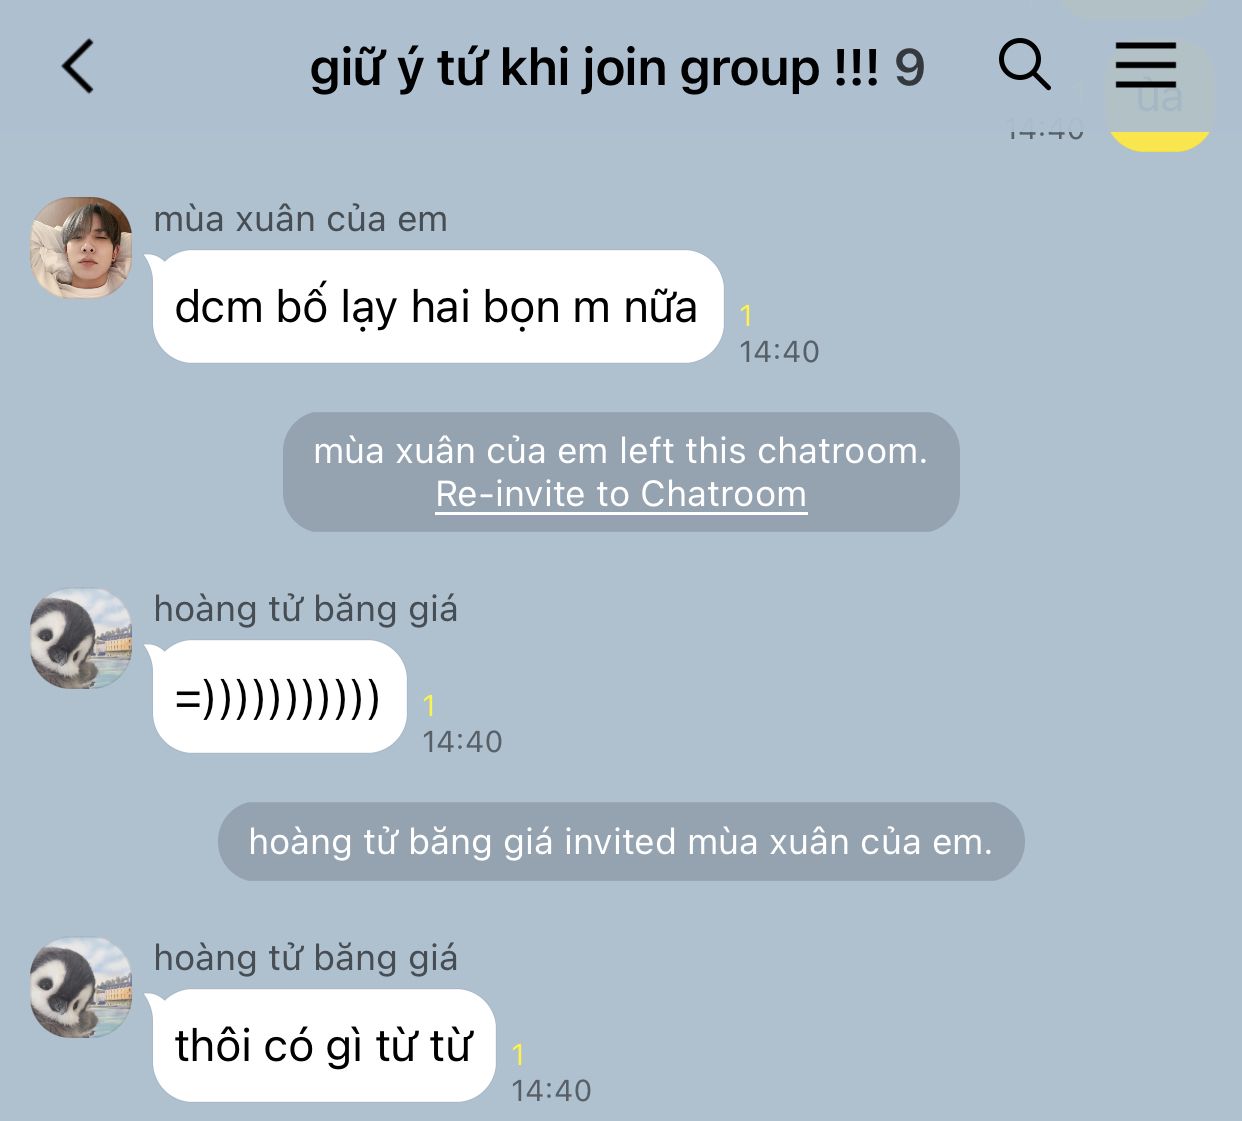1242x1121 pixels.
Task: Open the chat search magnifier
Action: tap(1024, 65)
